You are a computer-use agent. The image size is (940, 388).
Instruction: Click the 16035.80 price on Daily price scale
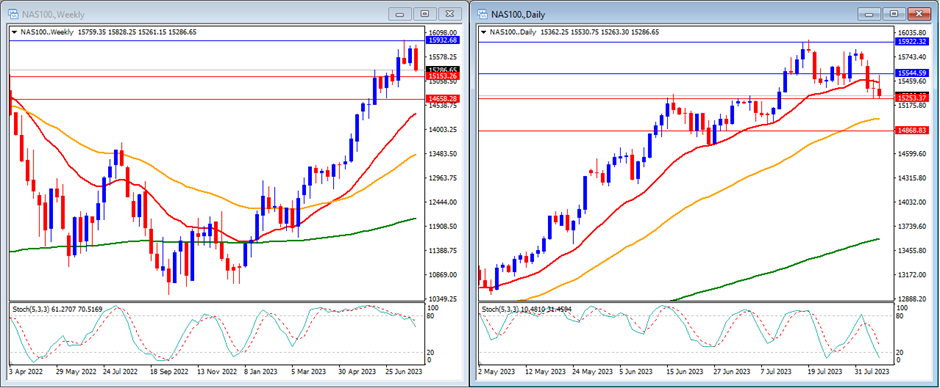[x=911, y=33]
